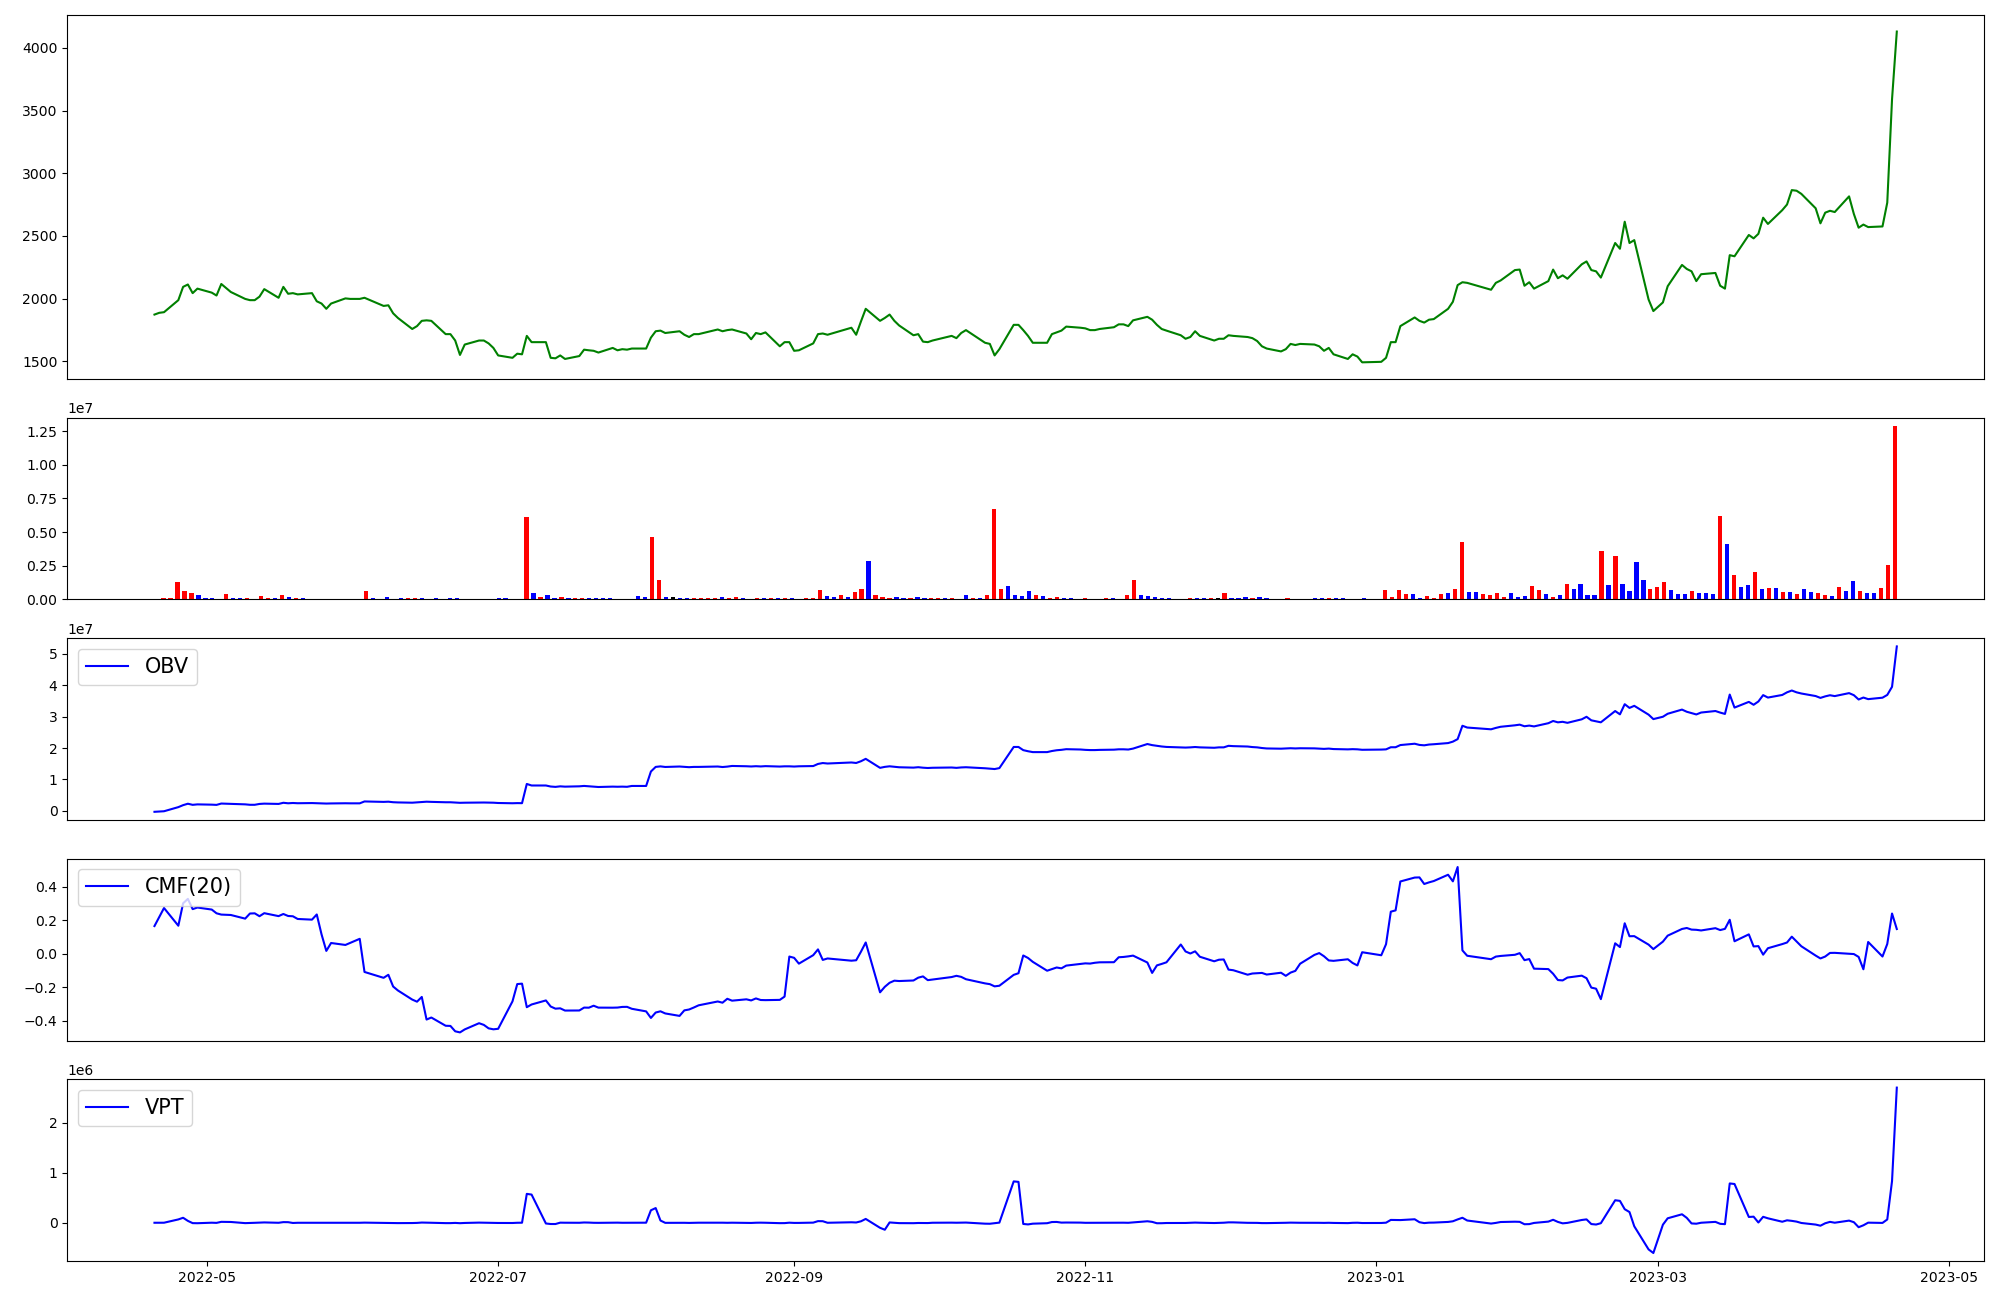
Task: Click the 1500 price axis label
Action: click(x=39, y=362)
